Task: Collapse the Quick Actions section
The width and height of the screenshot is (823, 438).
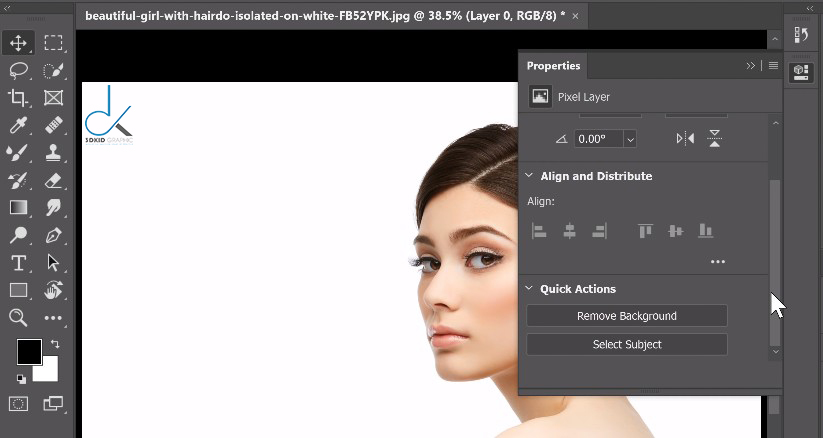Action: (x=529, y=288)
